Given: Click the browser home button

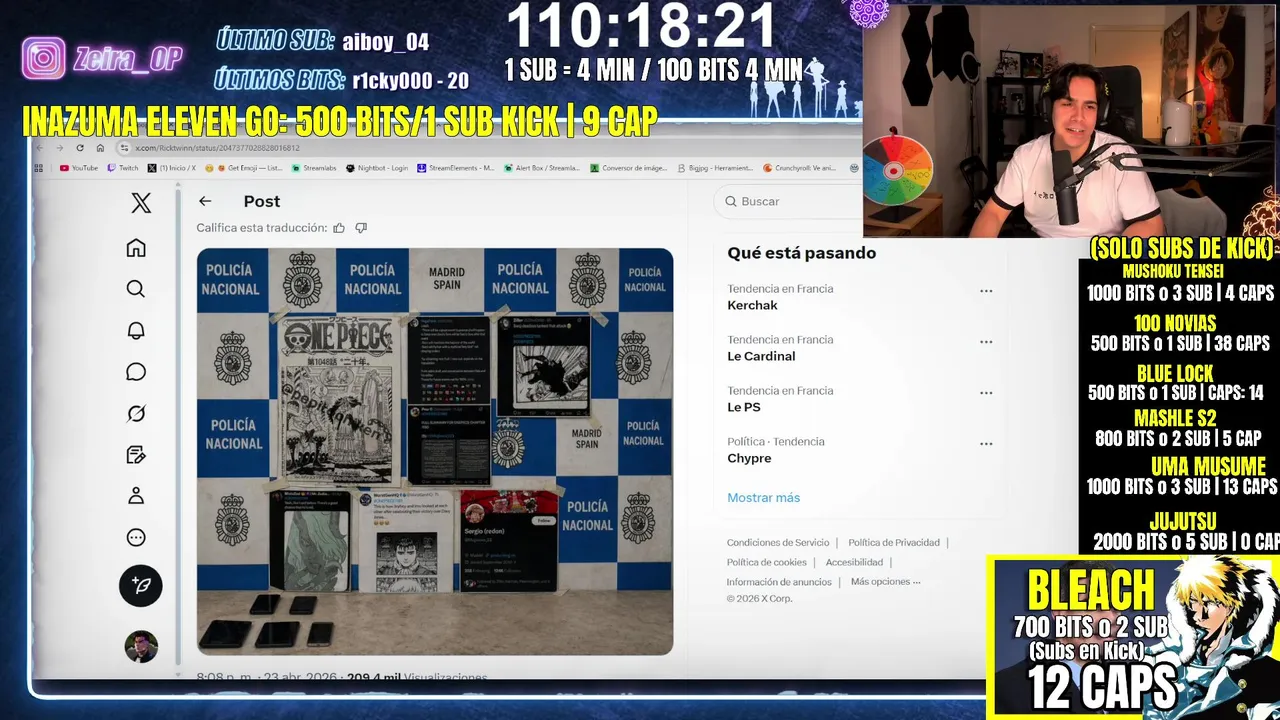Looking at the screenshot, I should point(100,148).
